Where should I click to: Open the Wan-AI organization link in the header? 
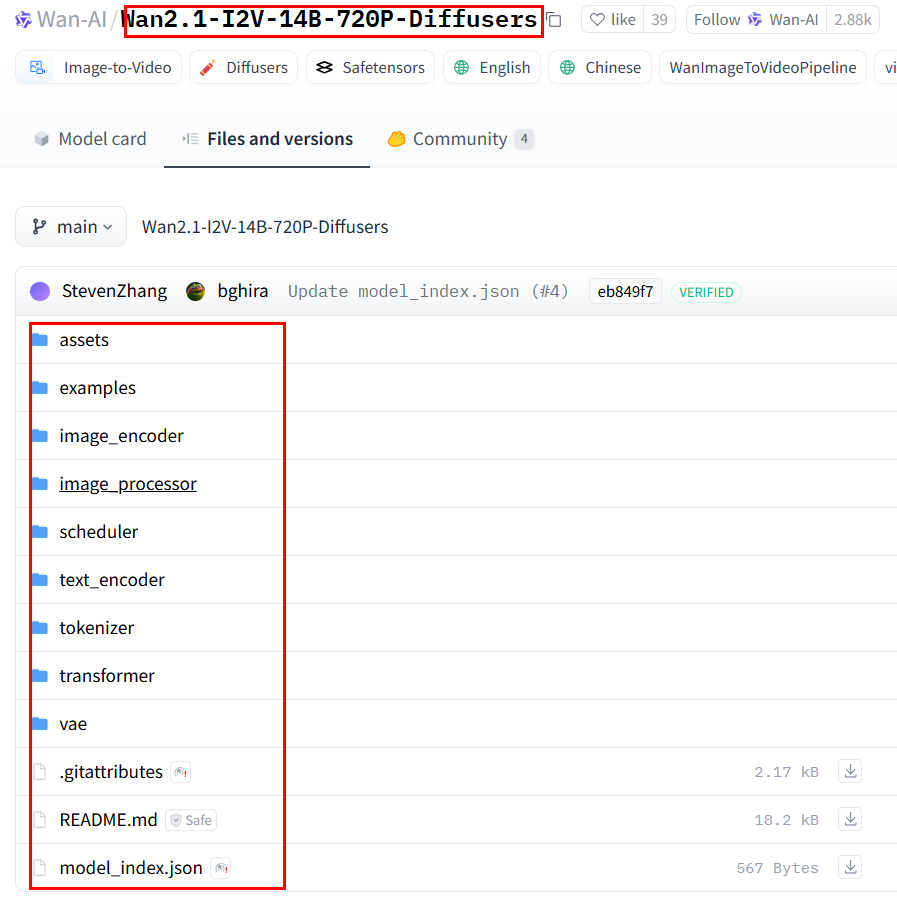point(72,20)
